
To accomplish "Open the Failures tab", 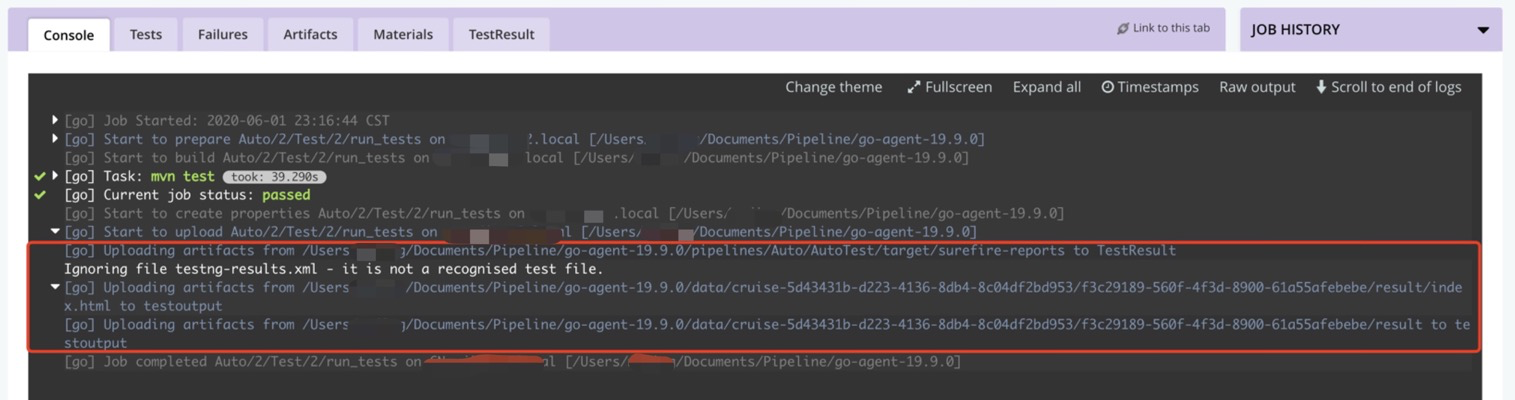I will point(222,34).
